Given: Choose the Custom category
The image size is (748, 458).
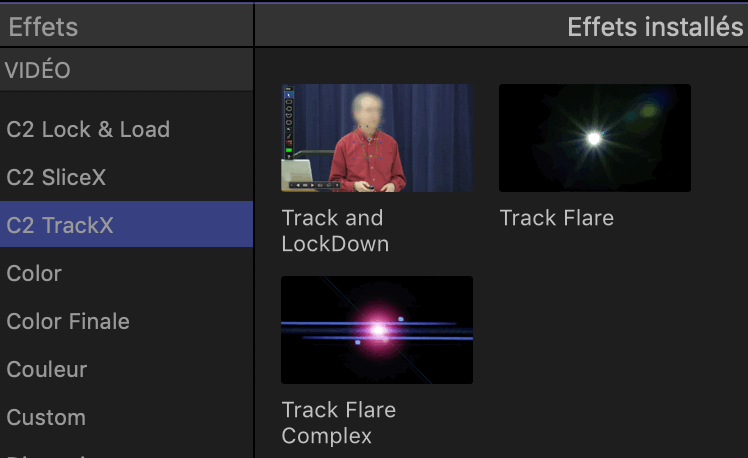Looking at the screenshot, I should 126,417.
